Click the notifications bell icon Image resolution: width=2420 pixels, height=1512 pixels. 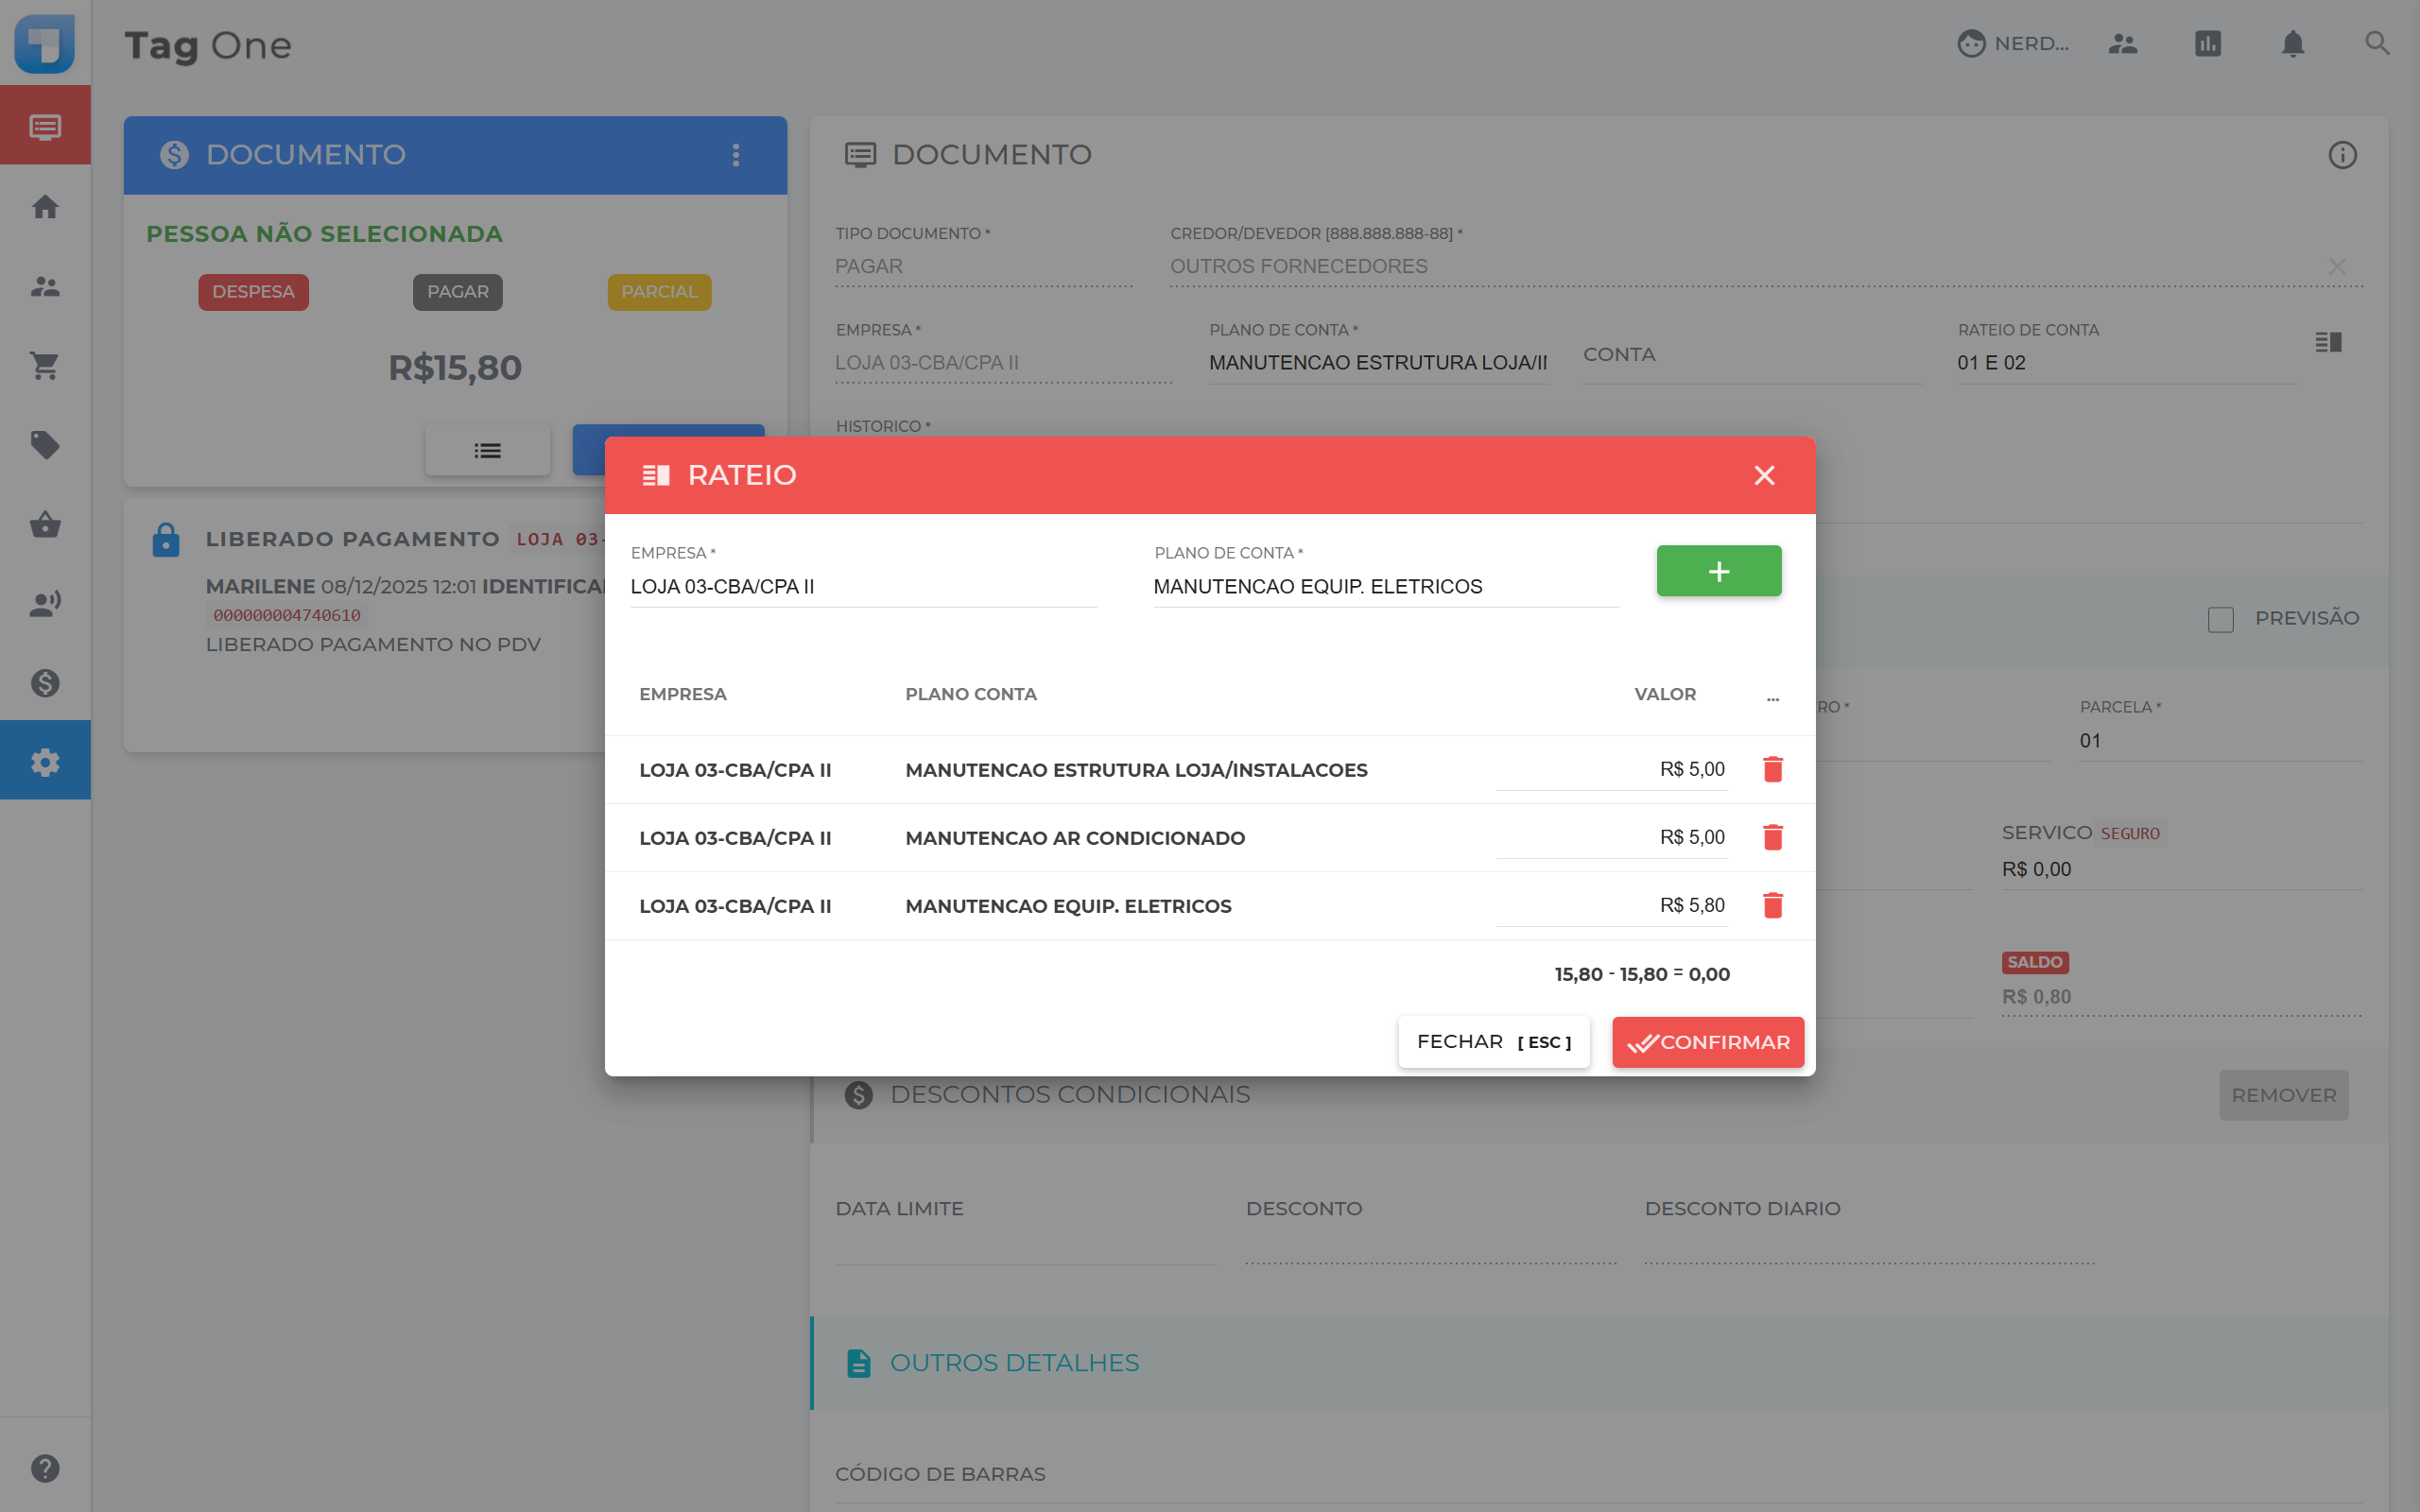2292,44
